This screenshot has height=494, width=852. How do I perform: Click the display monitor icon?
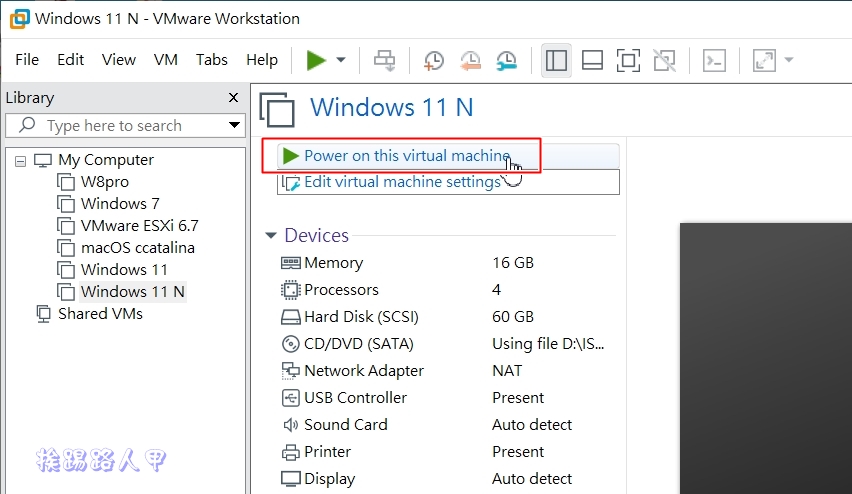click(x=291, y=479)
